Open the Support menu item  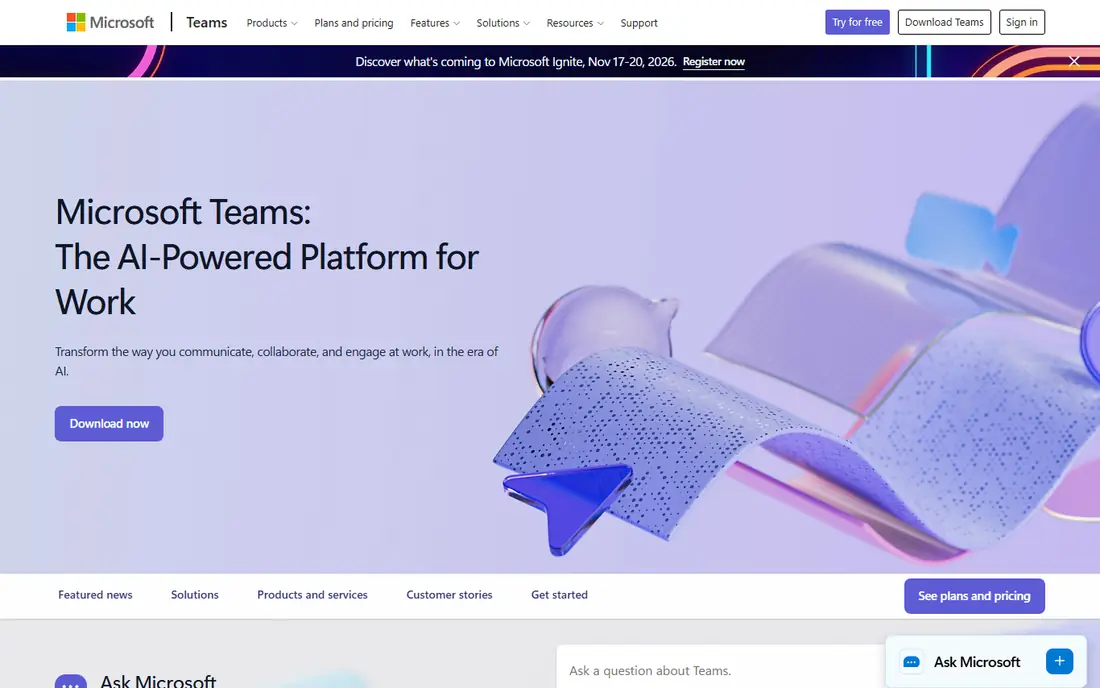point(638,23)
